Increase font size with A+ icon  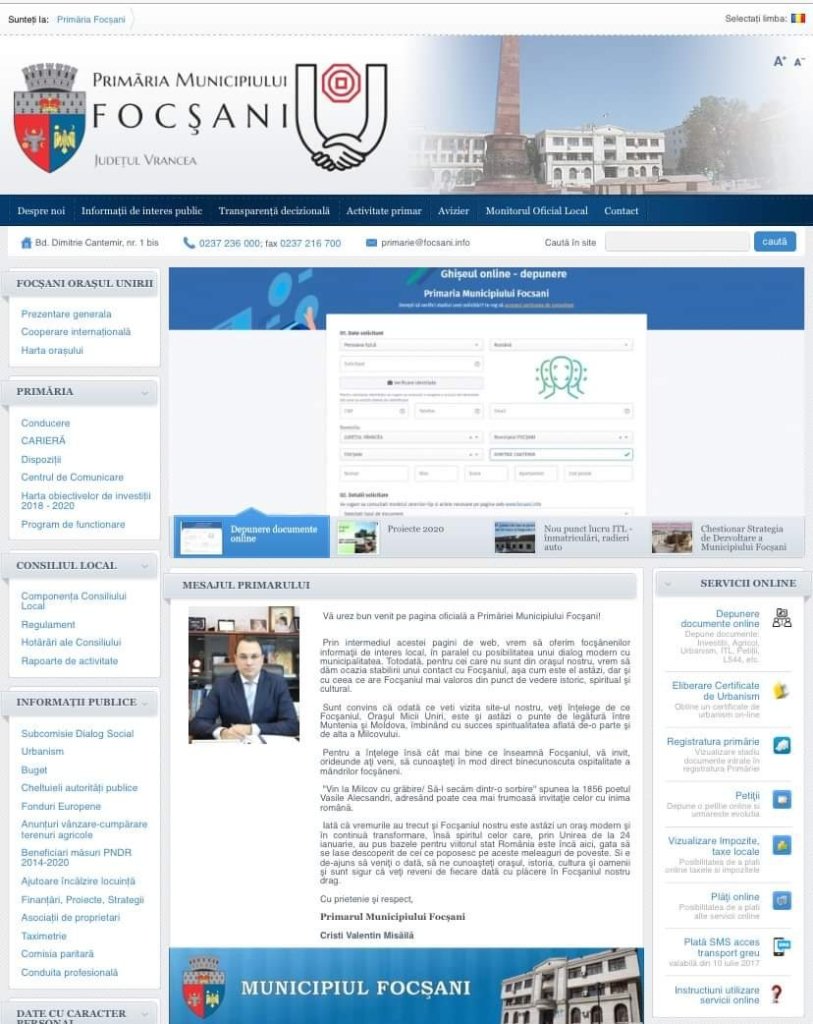click(x=779, y=61)
